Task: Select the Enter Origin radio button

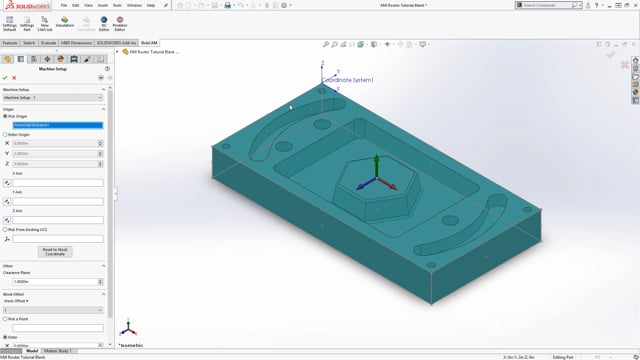Action: [x=5, y=134]
